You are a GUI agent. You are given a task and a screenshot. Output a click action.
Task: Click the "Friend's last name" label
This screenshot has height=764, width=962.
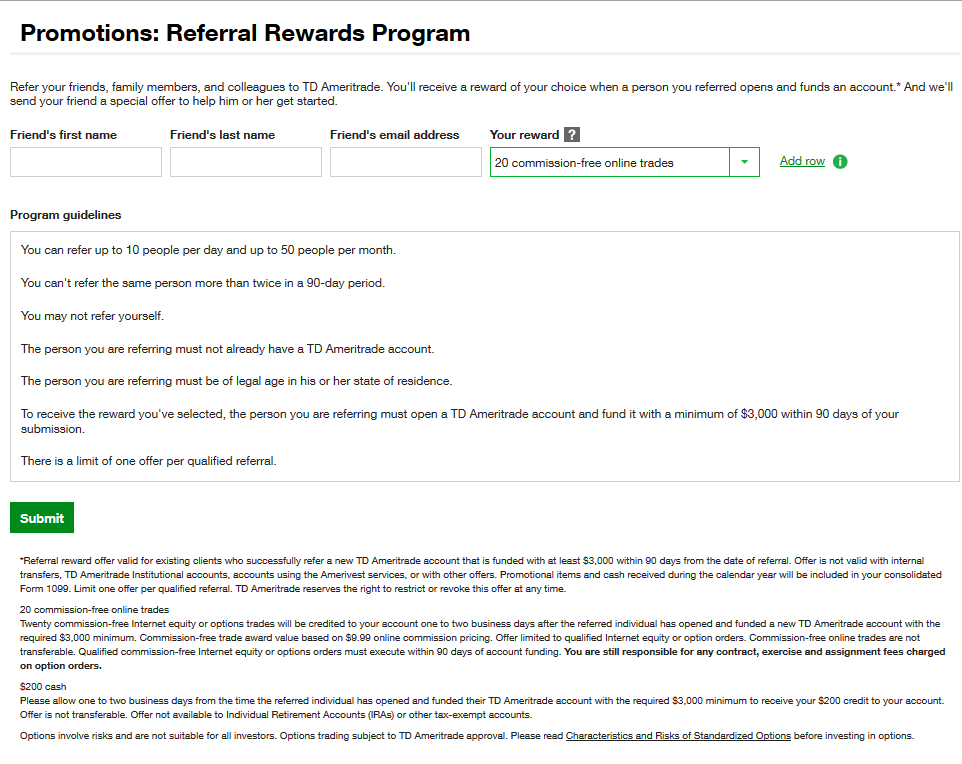(222, 135)
